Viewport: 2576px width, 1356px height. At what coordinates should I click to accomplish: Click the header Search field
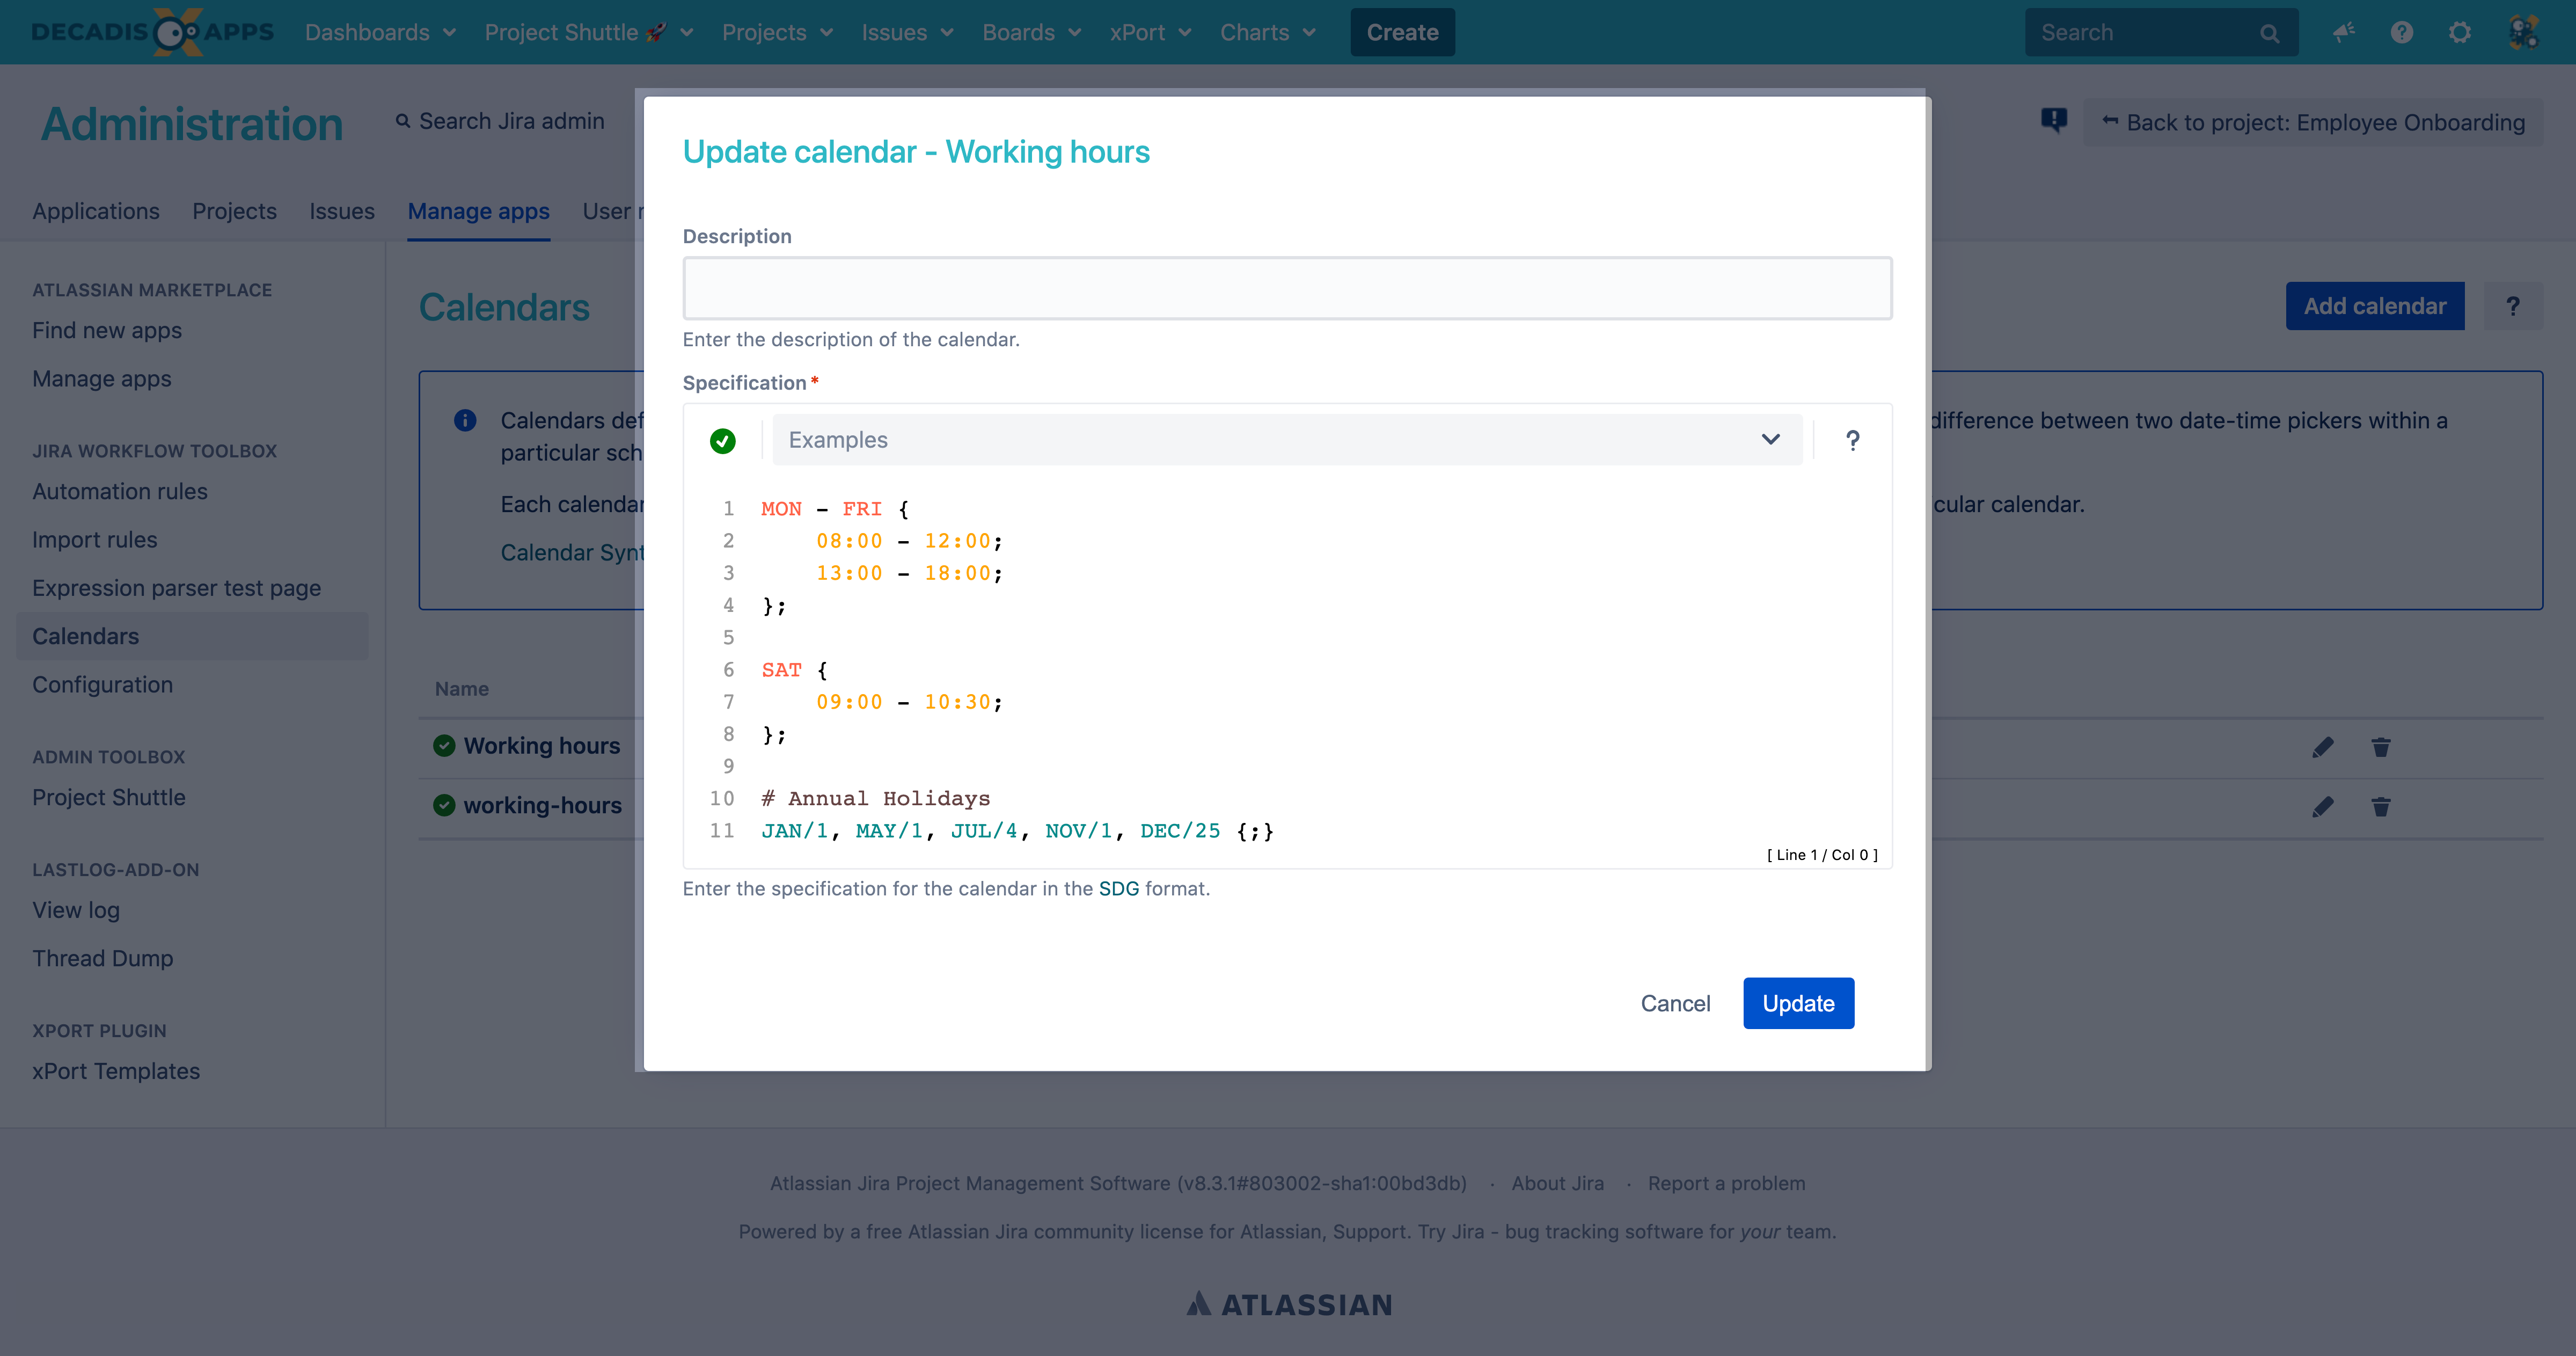click(x=2161, y=33)
